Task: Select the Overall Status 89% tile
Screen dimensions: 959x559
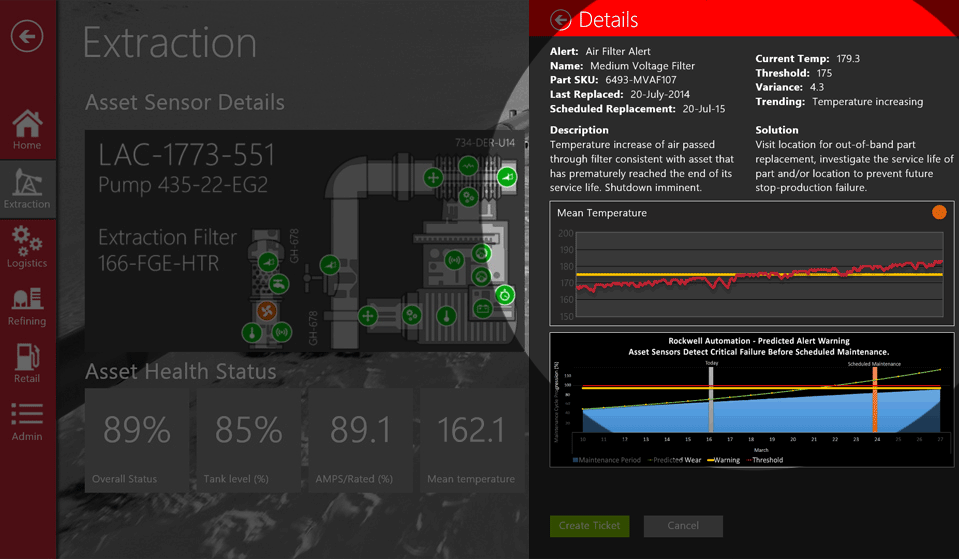Action: pyautogui.click(x=137, y=440)
